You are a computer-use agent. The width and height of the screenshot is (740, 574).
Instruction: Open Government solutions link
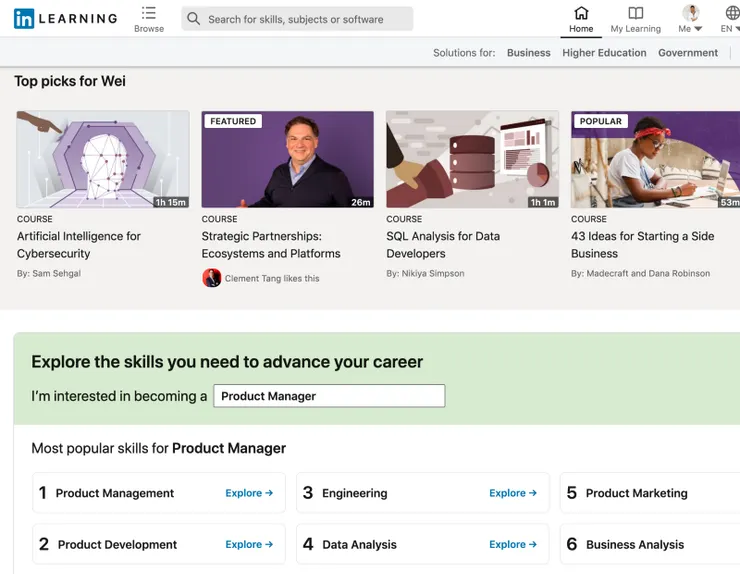[687, 53]
